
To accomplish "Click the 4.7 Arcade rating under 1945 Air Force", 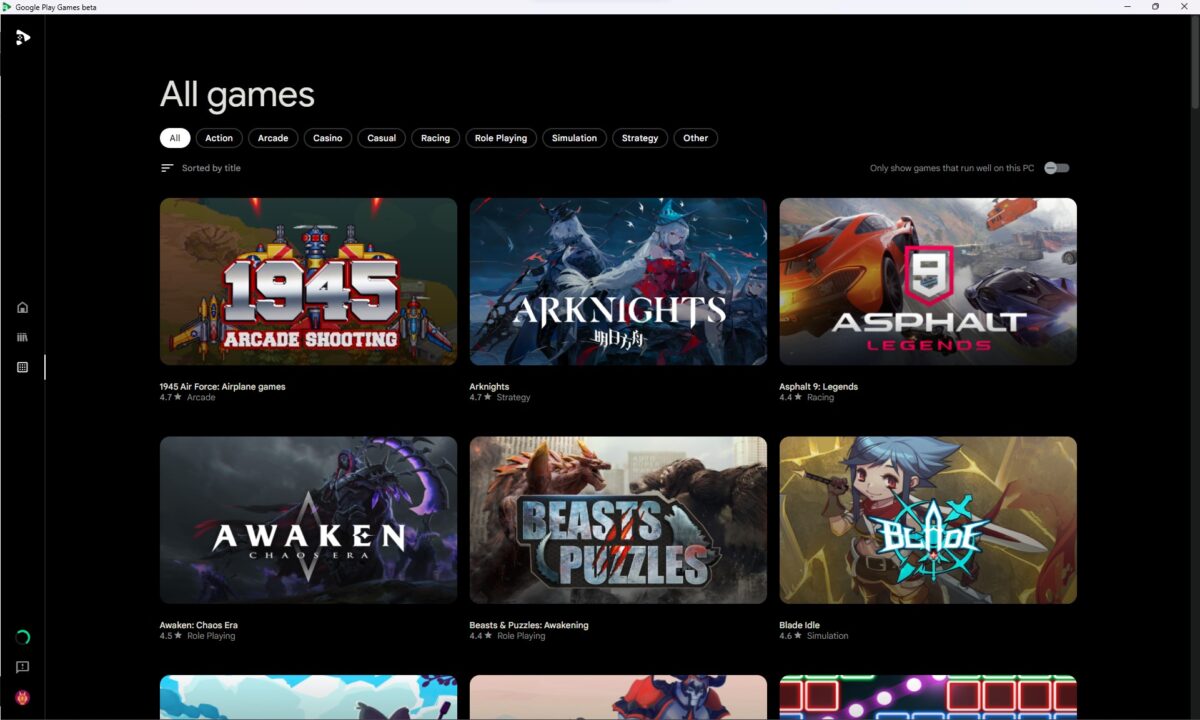I will click(x=187, y=397).
